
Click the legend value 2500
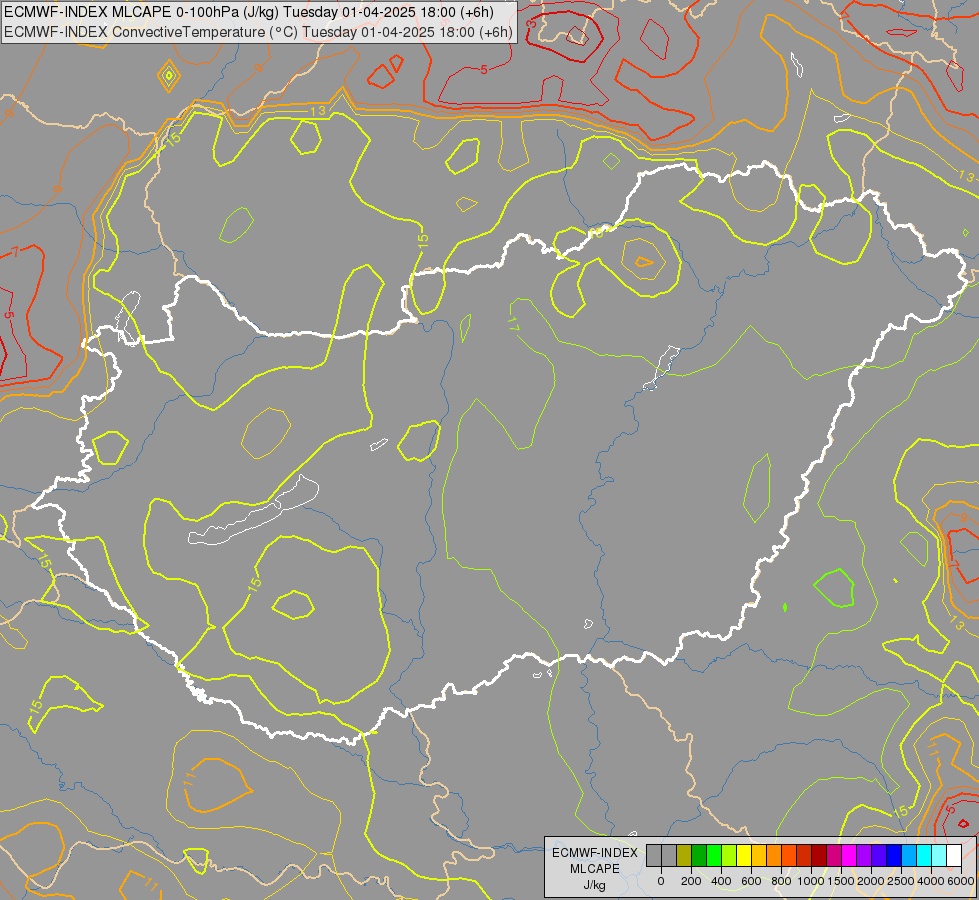click(x=901, y=881)
